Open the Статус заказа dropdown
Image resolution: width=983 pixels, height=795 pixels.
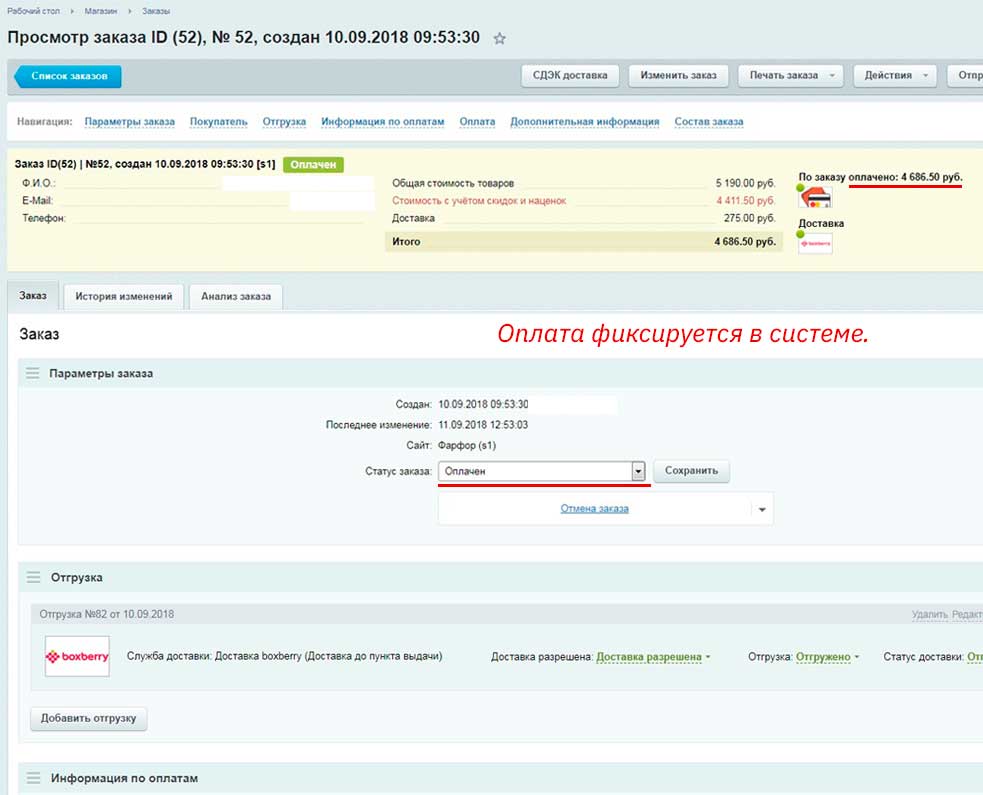542,471
